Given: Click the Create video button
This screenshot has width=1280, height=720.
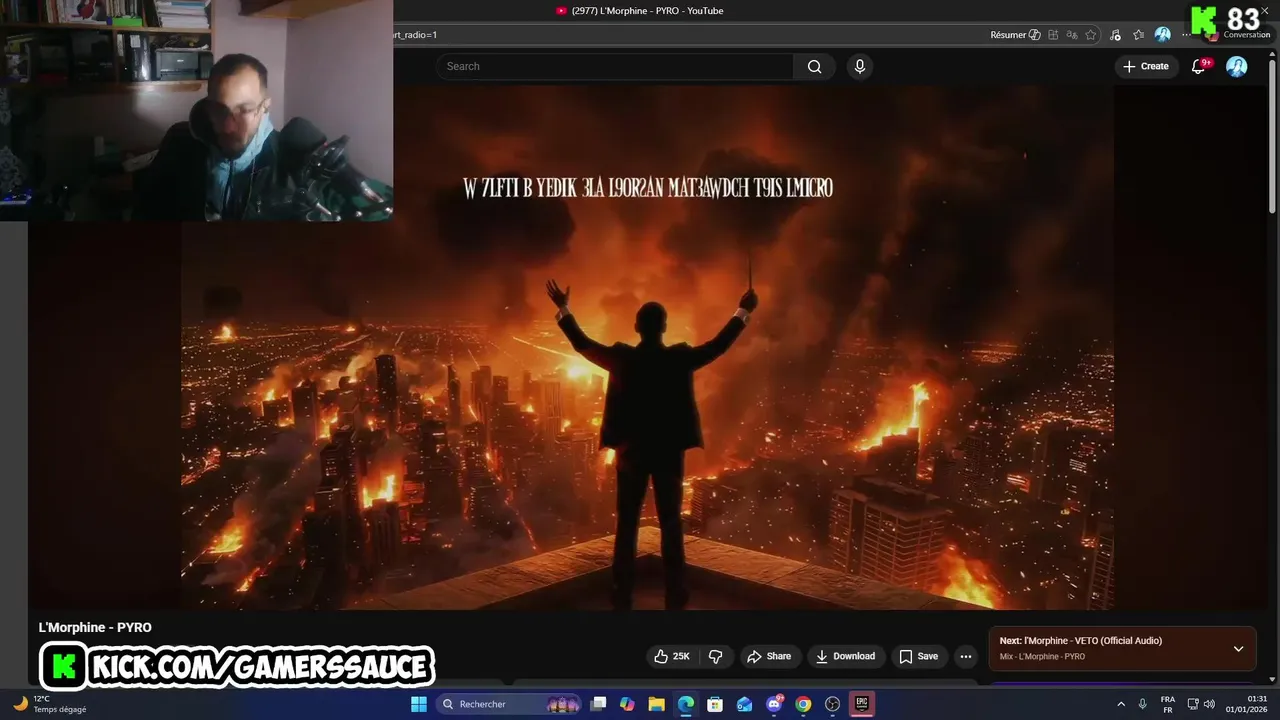Looking at the screenshot, I should pos(1146,66).
